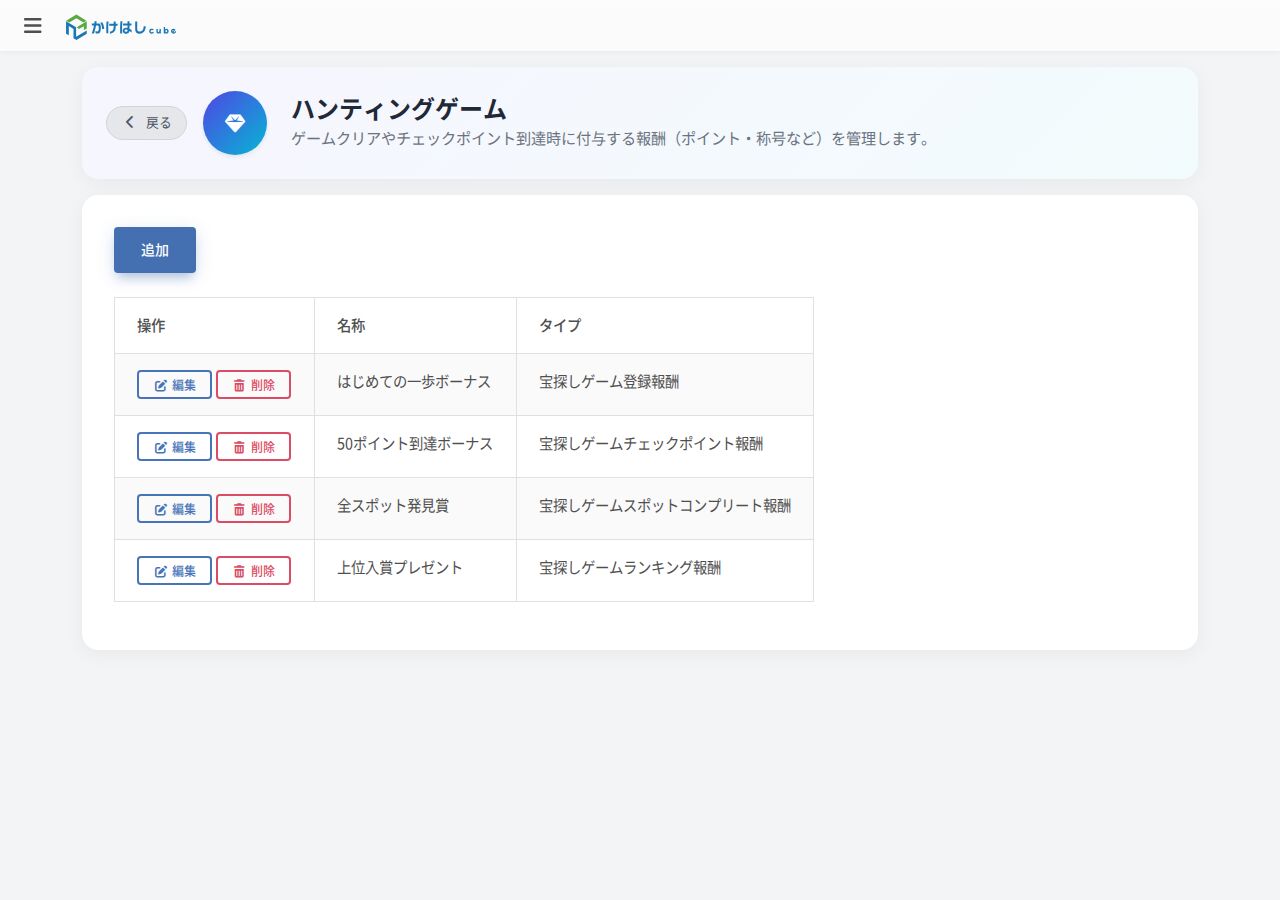Screen dimensions: 1280x900
Task: Click the name はじめての一歩ボーナス
Action: point(414,382)
